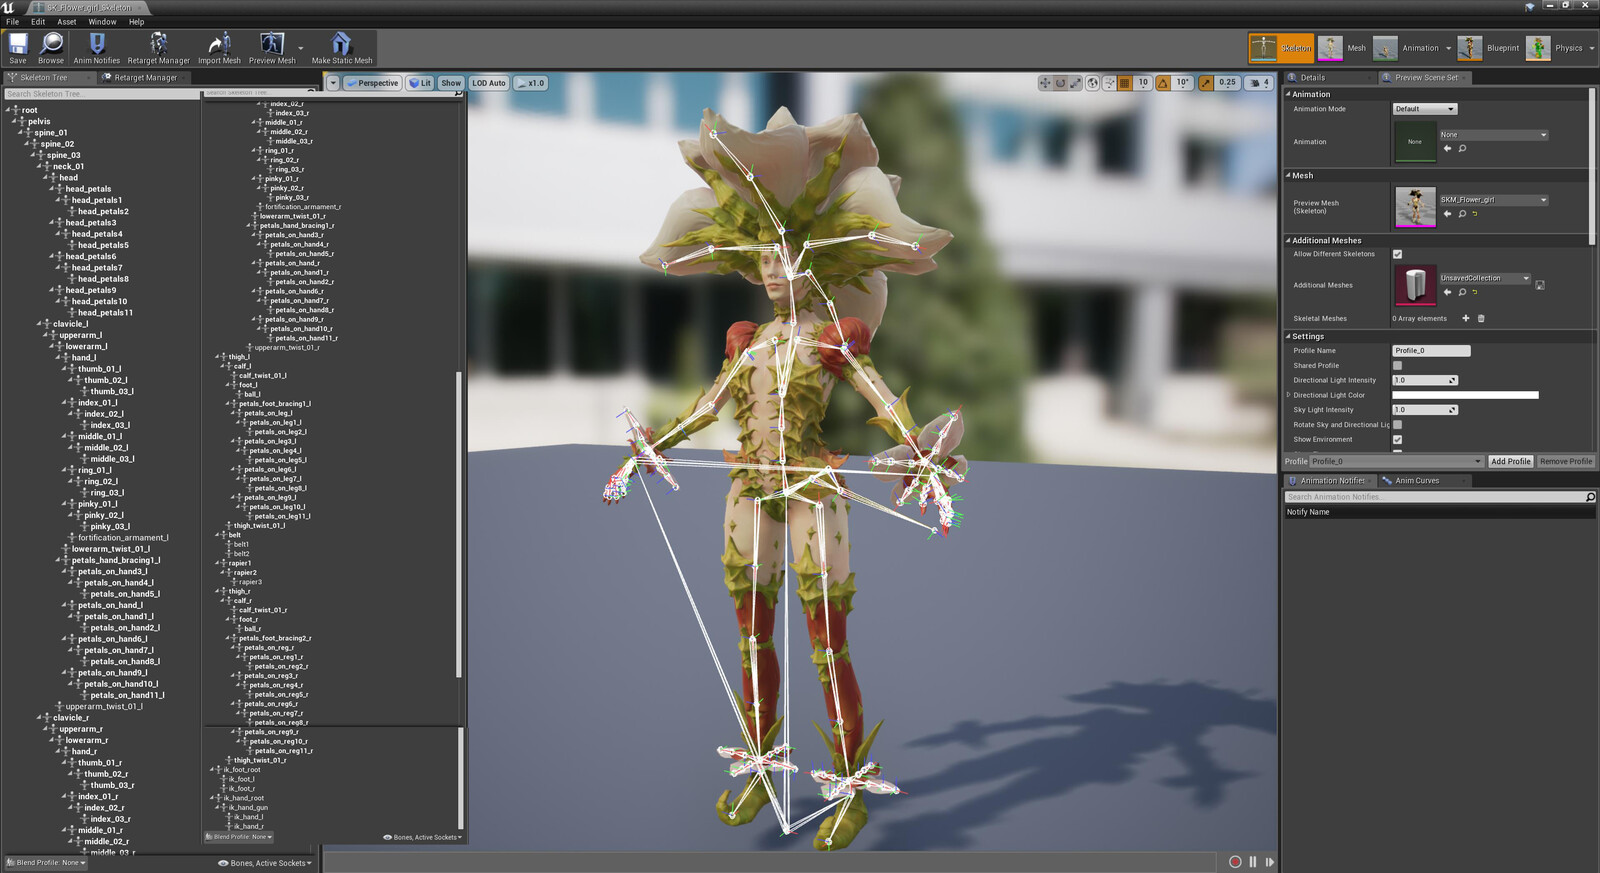
Task: Click the Directional Light Color white swatch
Action: pos(1465,395)
